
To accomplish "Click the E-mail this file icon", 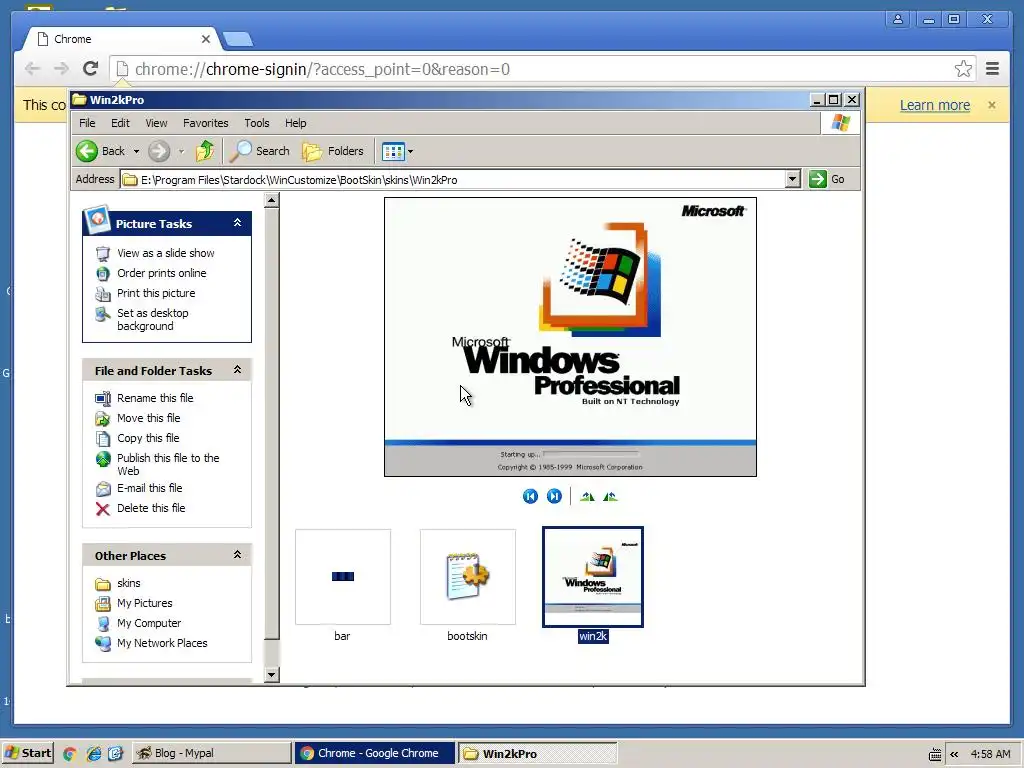I will click(103, 488).
